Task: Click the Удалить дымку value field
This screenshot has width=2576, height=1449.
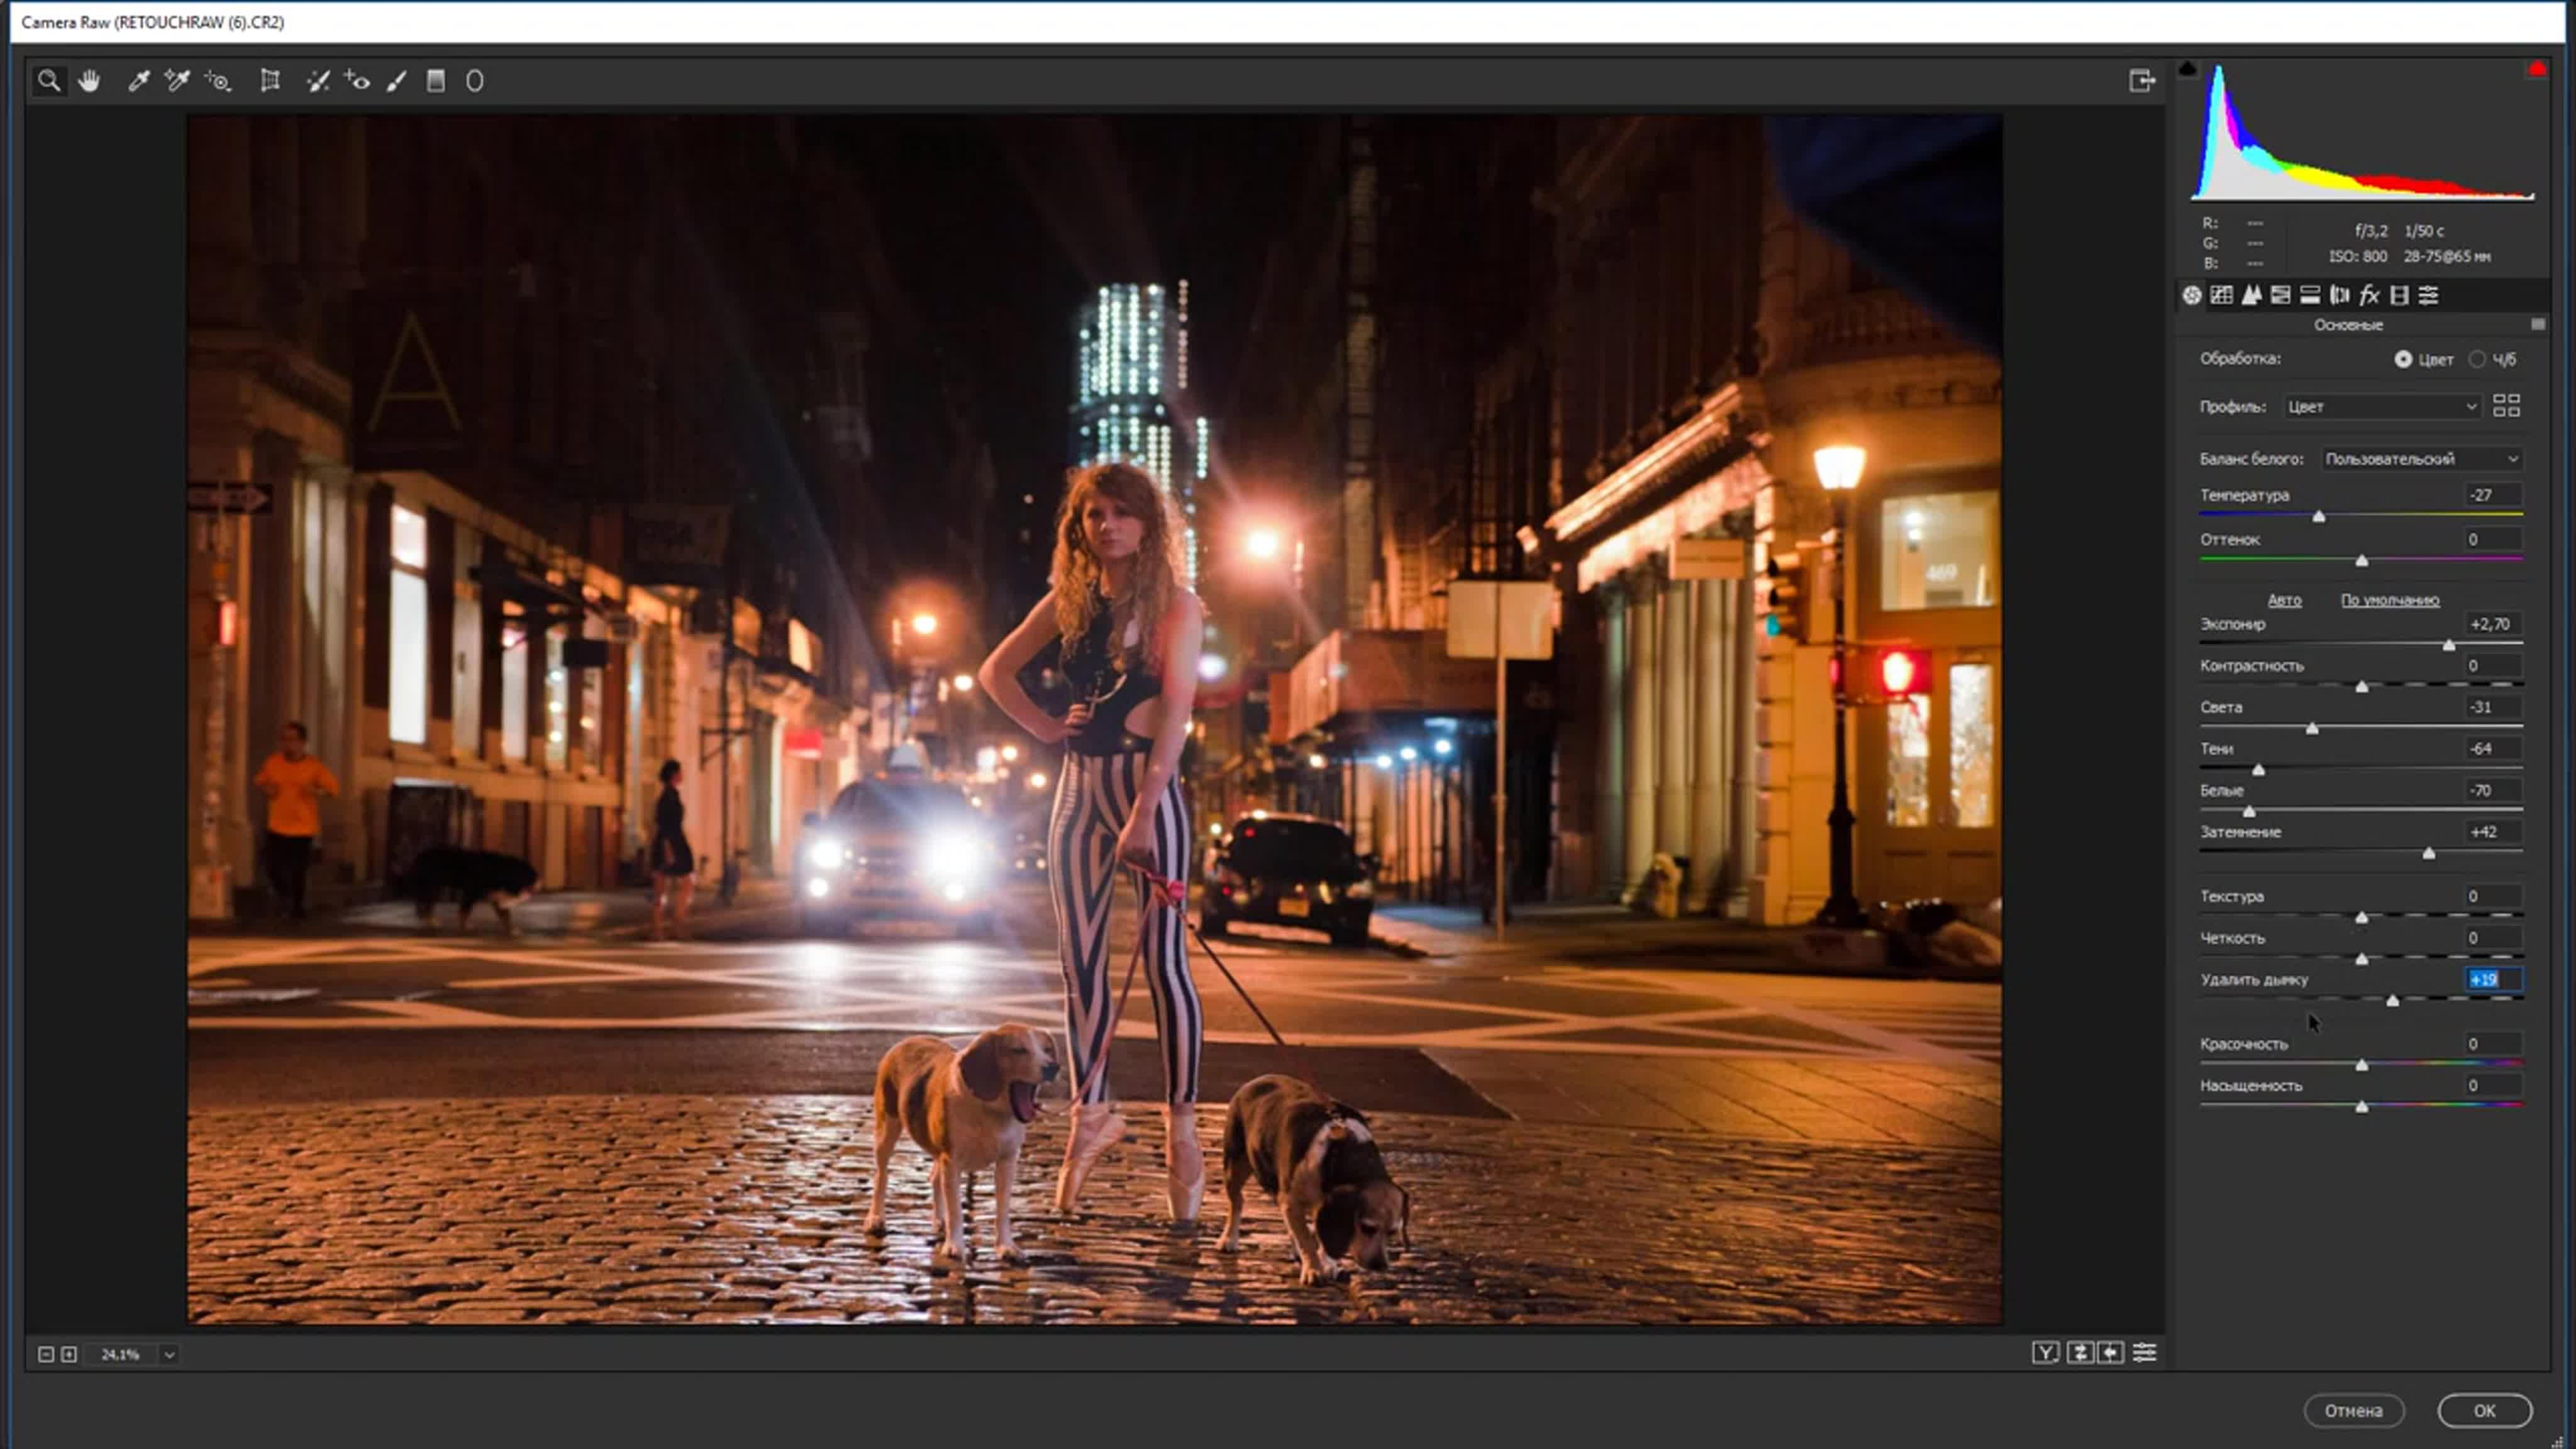Action: pyautogui.click(x=2493, y=980)
